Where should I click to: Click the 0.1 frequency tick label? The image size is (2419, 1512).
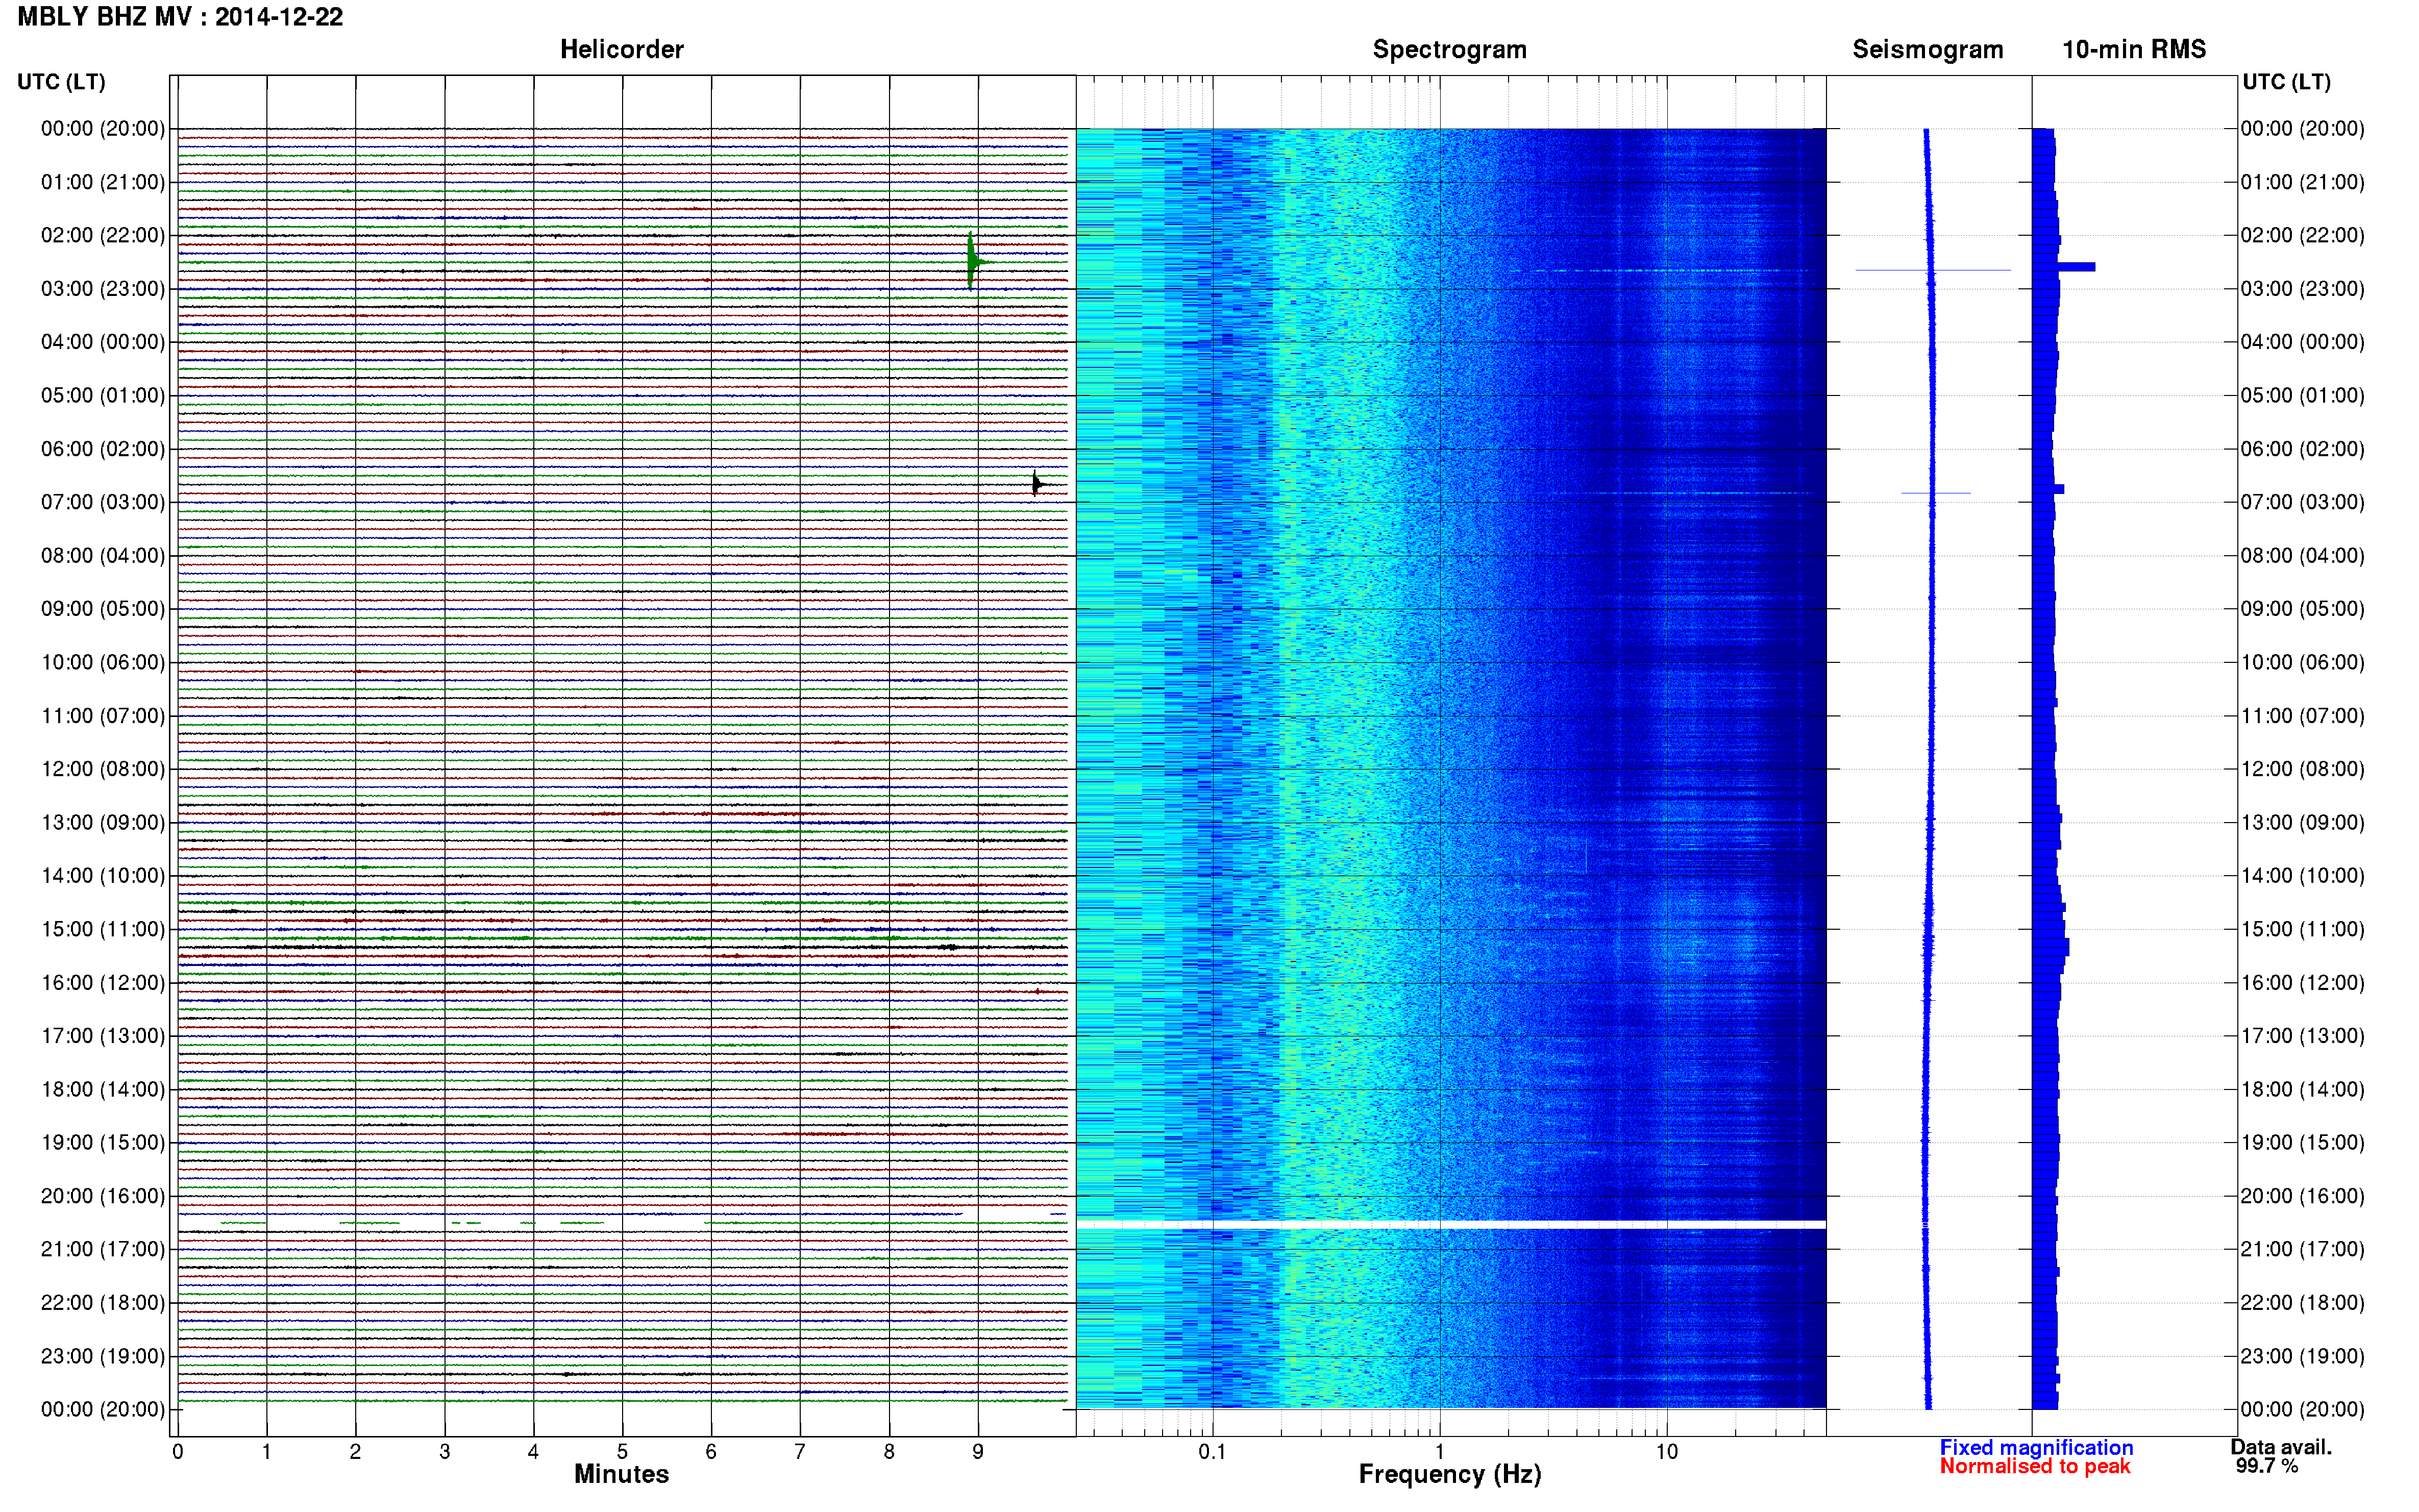(1212, 1452)
